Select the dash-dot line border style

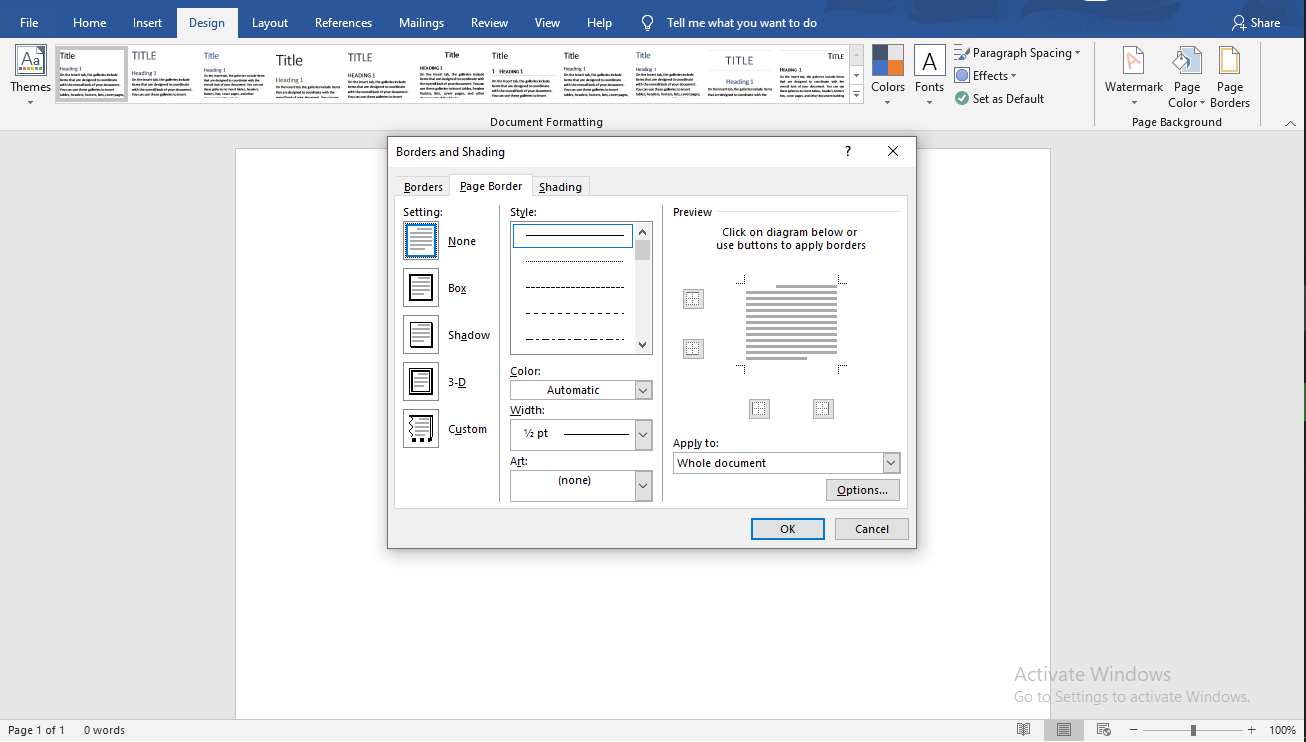point(574,339)
